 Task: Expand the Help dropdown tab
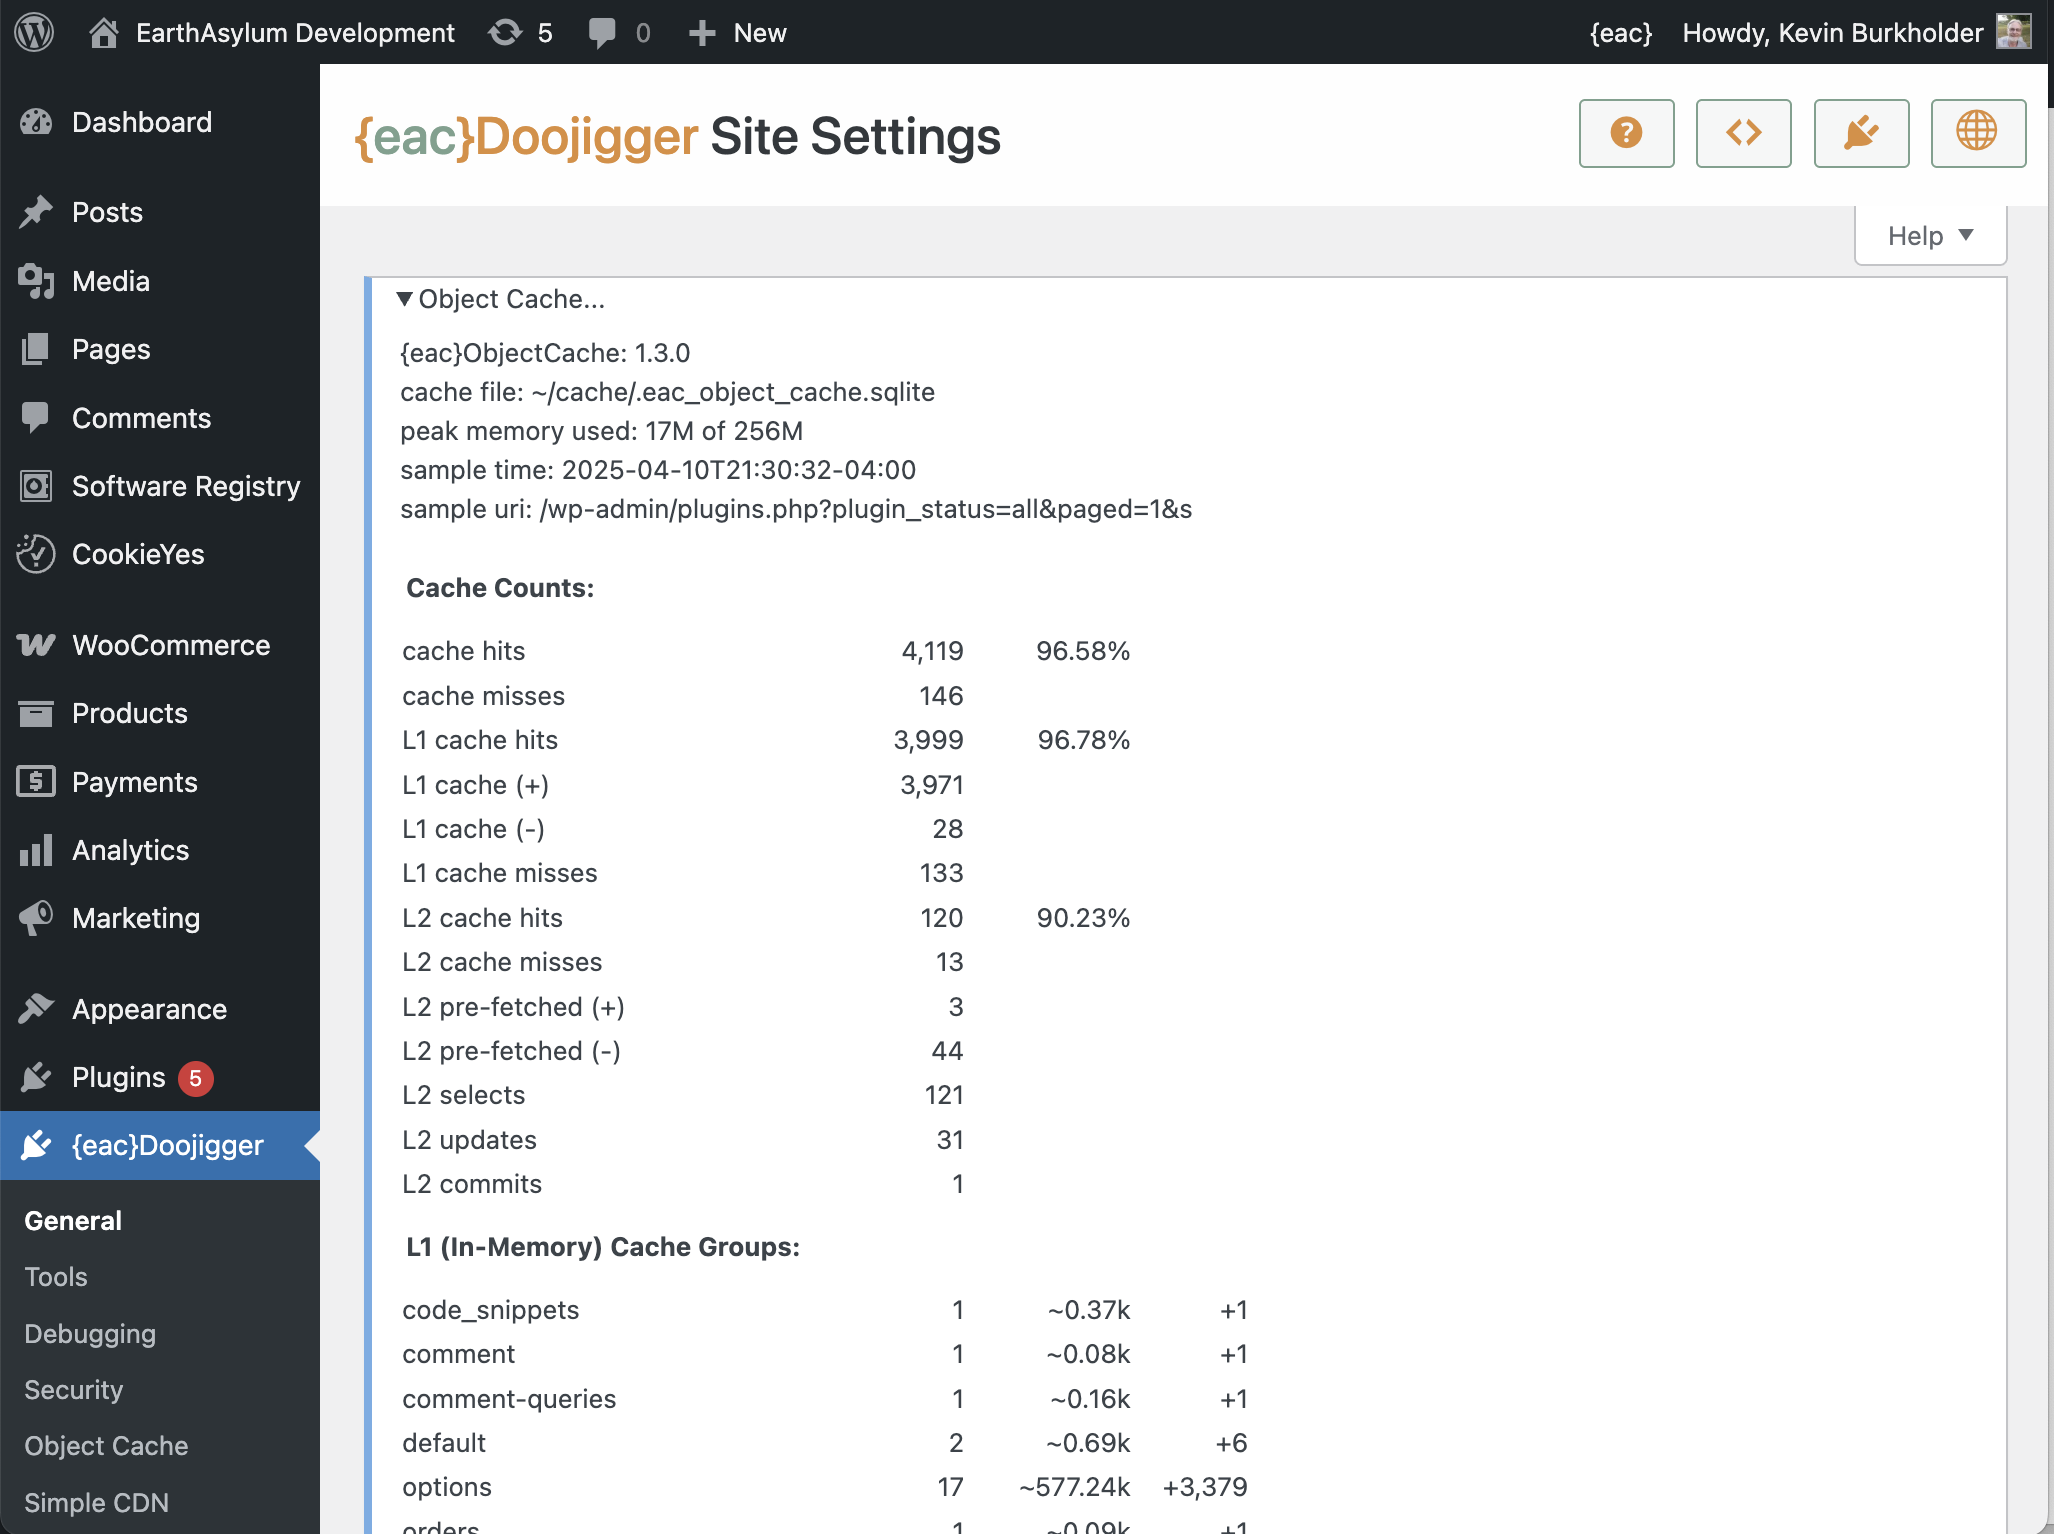click(x=1929, y=236)
